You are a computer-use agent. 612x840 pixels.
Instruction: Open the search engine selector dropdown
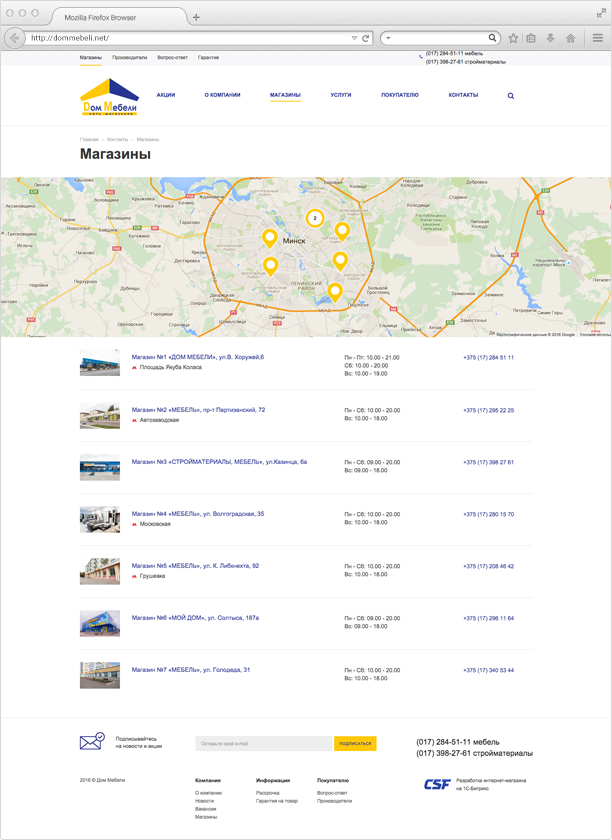(x=388, y=38)
